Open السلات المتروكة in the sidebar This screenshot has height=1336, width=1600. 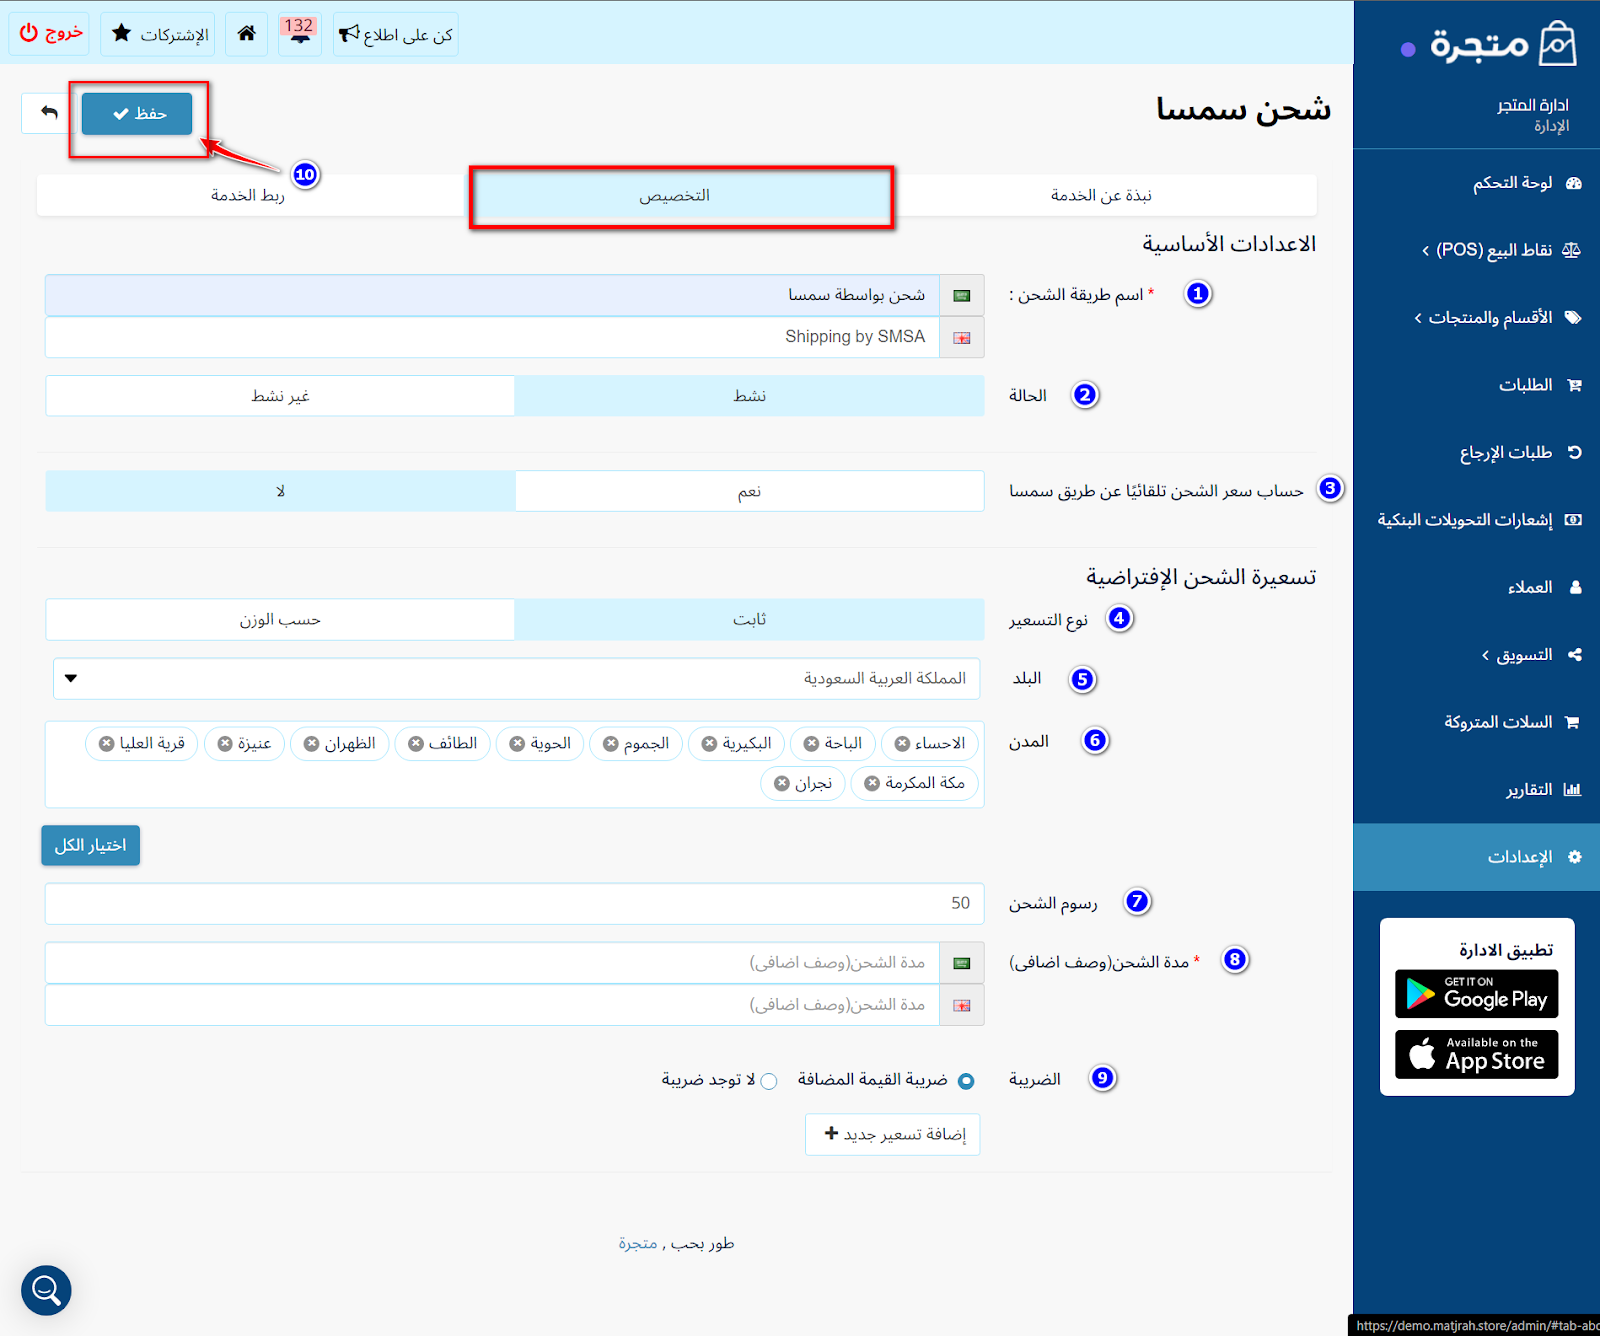(1512, 722)
